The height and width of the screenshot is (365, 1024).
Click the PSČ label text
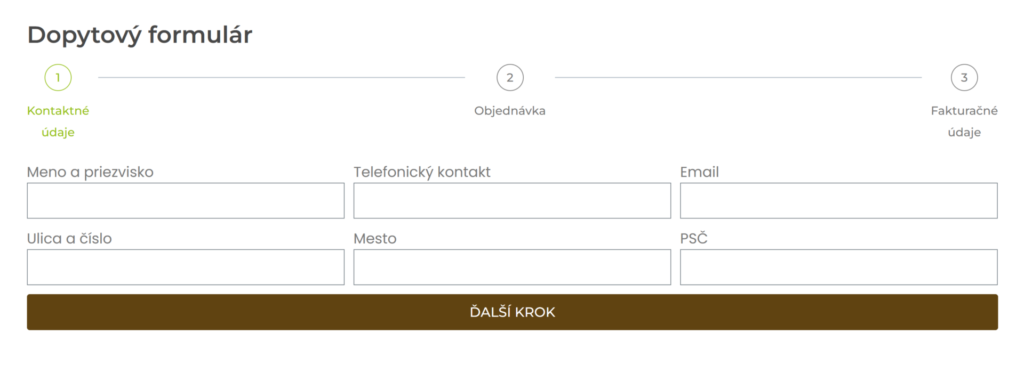(694, 238)
